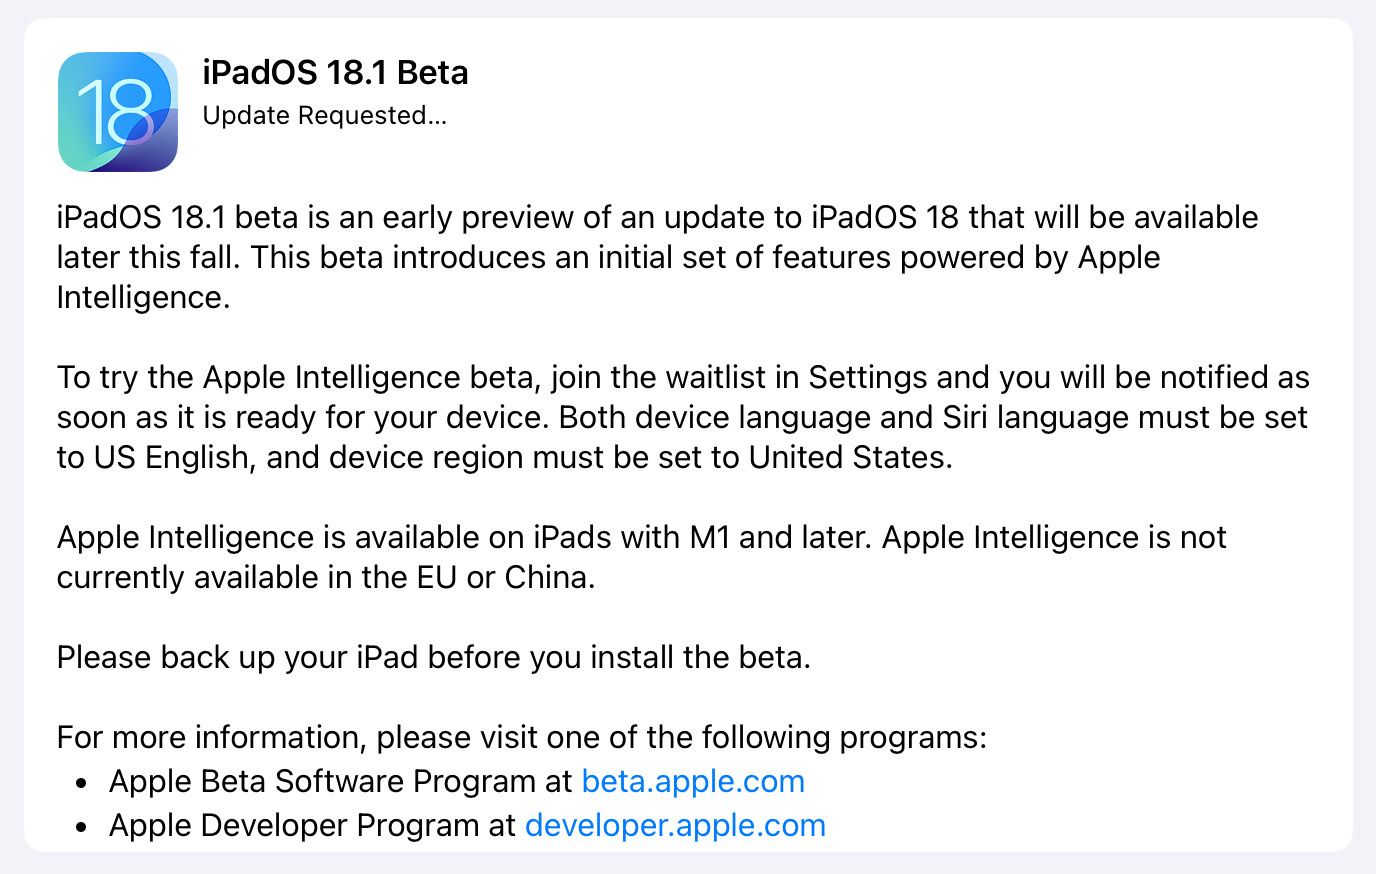Click the iPadOS 18 app icon

click(x=118, y=112)
